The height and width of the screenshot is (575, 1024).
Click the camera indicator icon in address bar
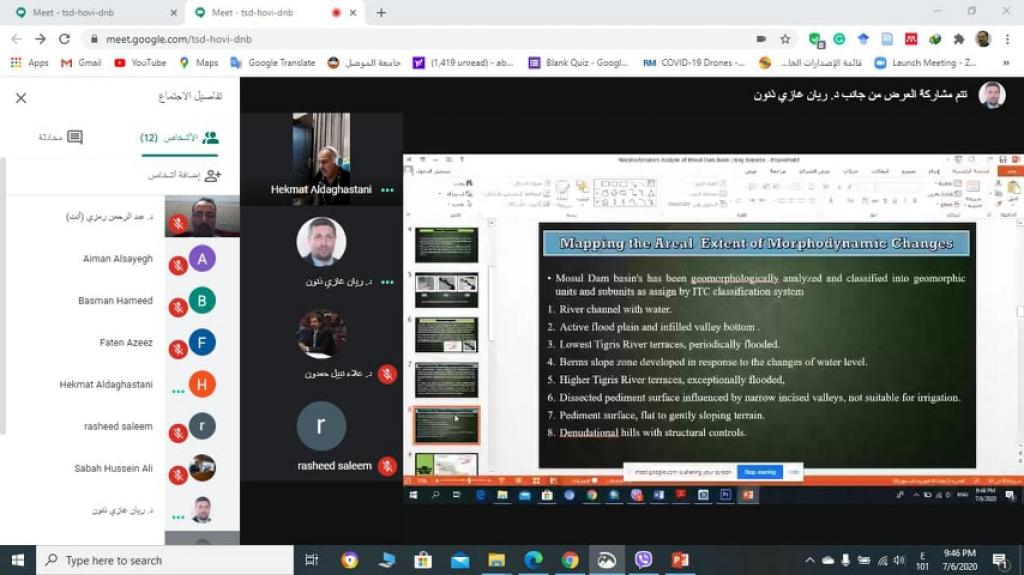click(x=761, y=39)
